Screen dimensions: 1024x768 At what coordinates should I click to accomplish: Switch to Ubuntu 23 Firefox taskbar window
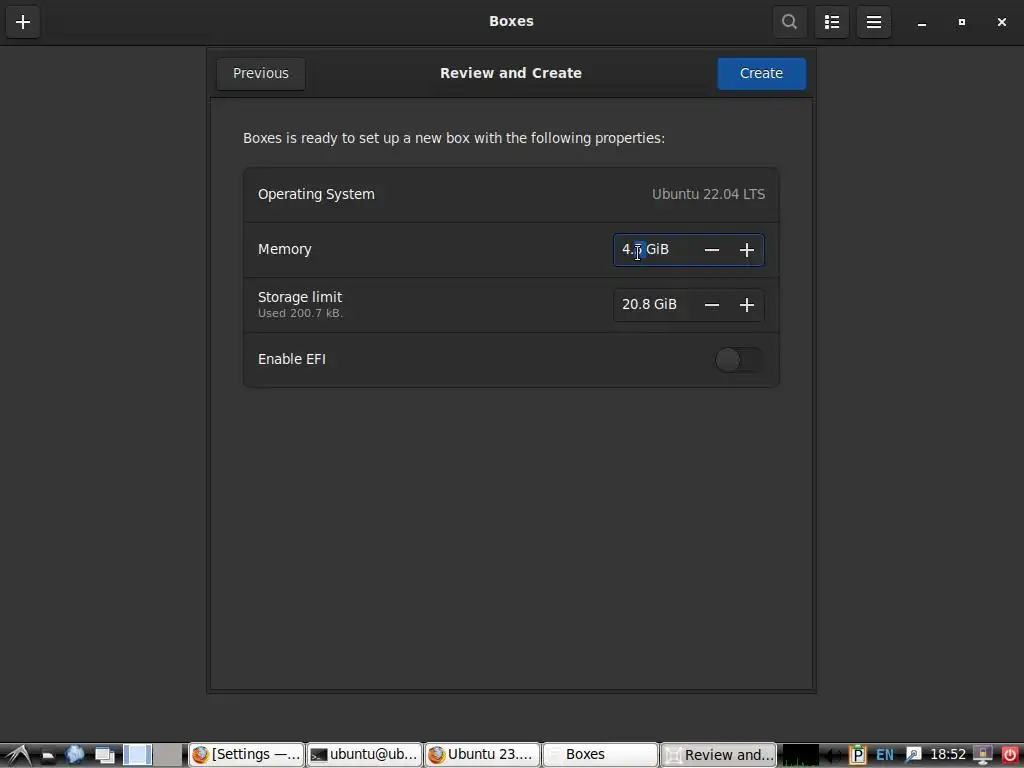[483, 755]
